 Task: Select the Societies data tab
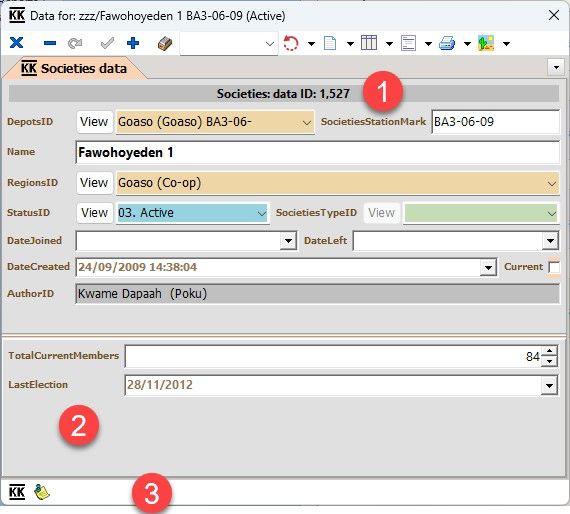coord(75,68)
